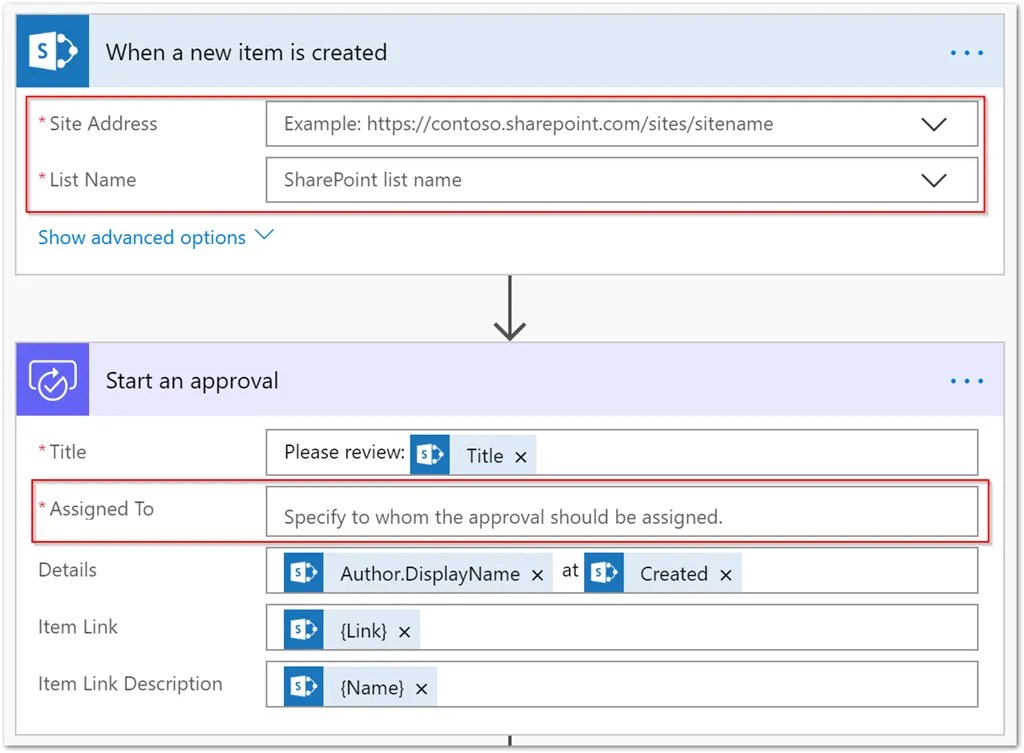Remove the Created token from Details
Screen dimensions: 1024x753
726,575
